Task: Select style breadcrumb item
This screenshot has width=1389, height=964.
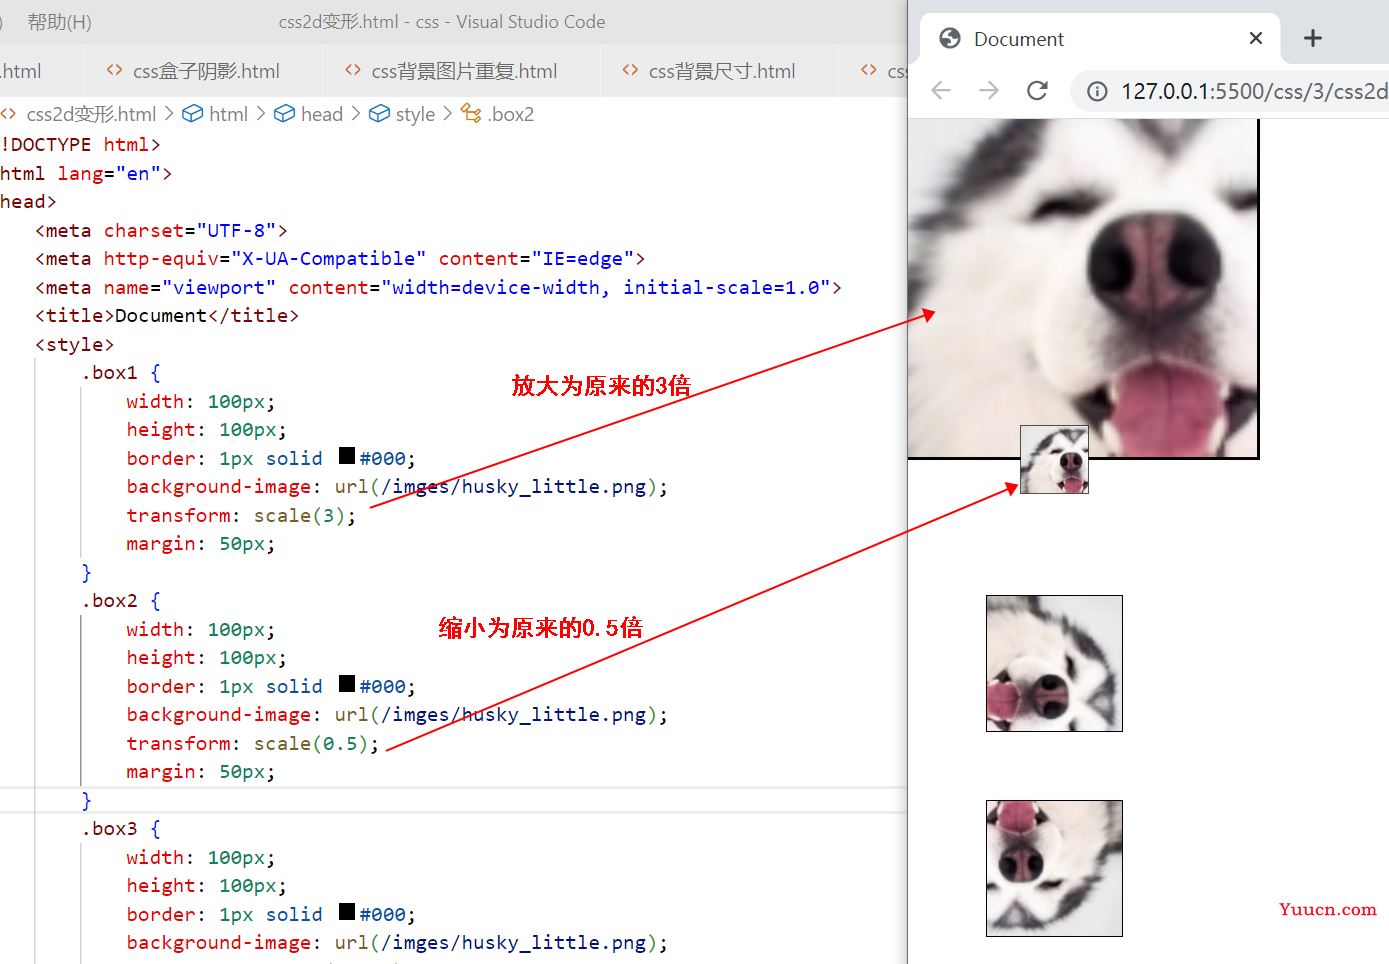Action: pyautogui.click(x=415, y=114)
